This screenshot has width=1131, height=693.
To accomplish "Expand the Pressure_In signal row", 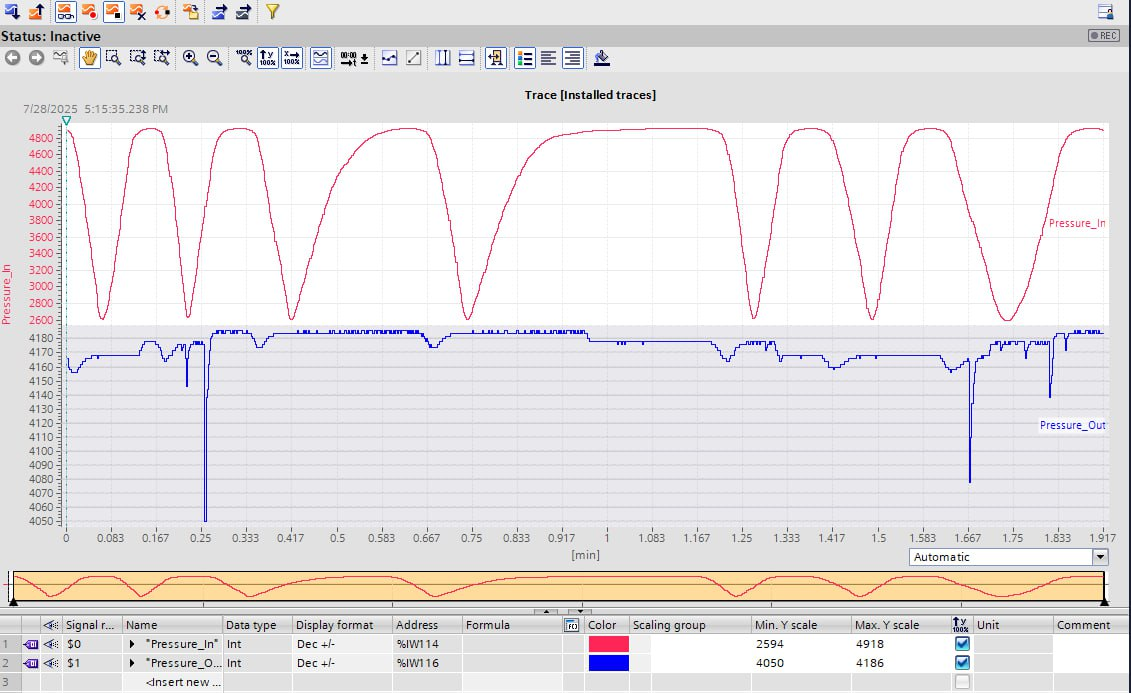I will click(x=132, y=644).
